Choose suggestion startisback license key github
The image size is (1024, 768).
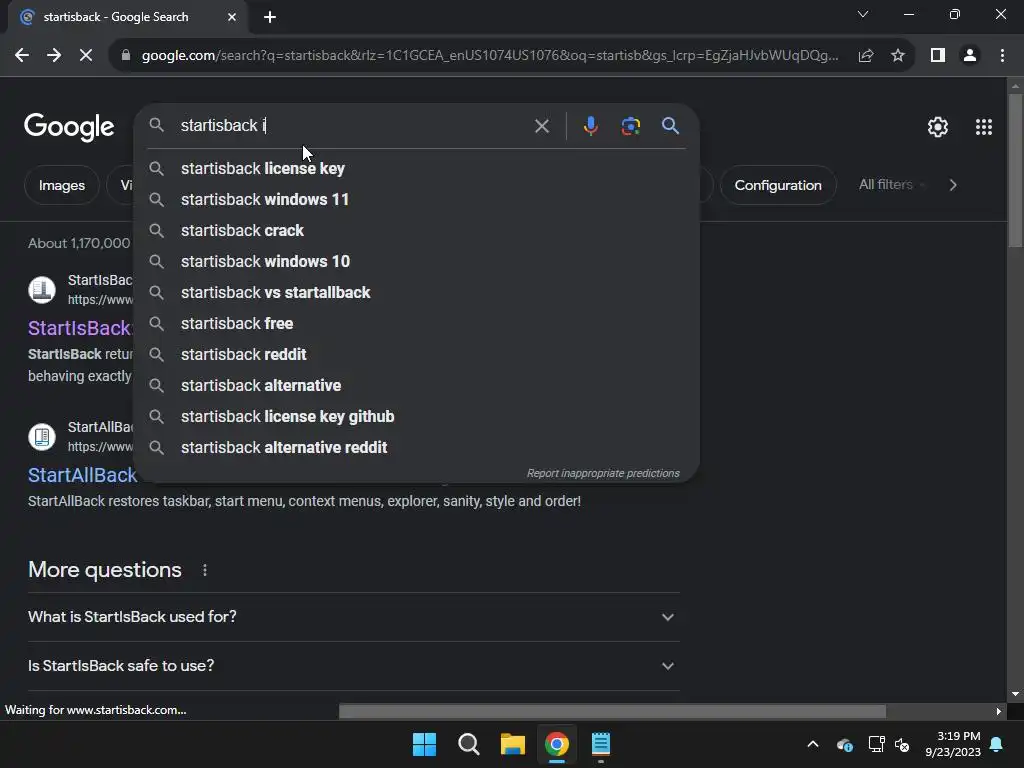coord(417,417)
